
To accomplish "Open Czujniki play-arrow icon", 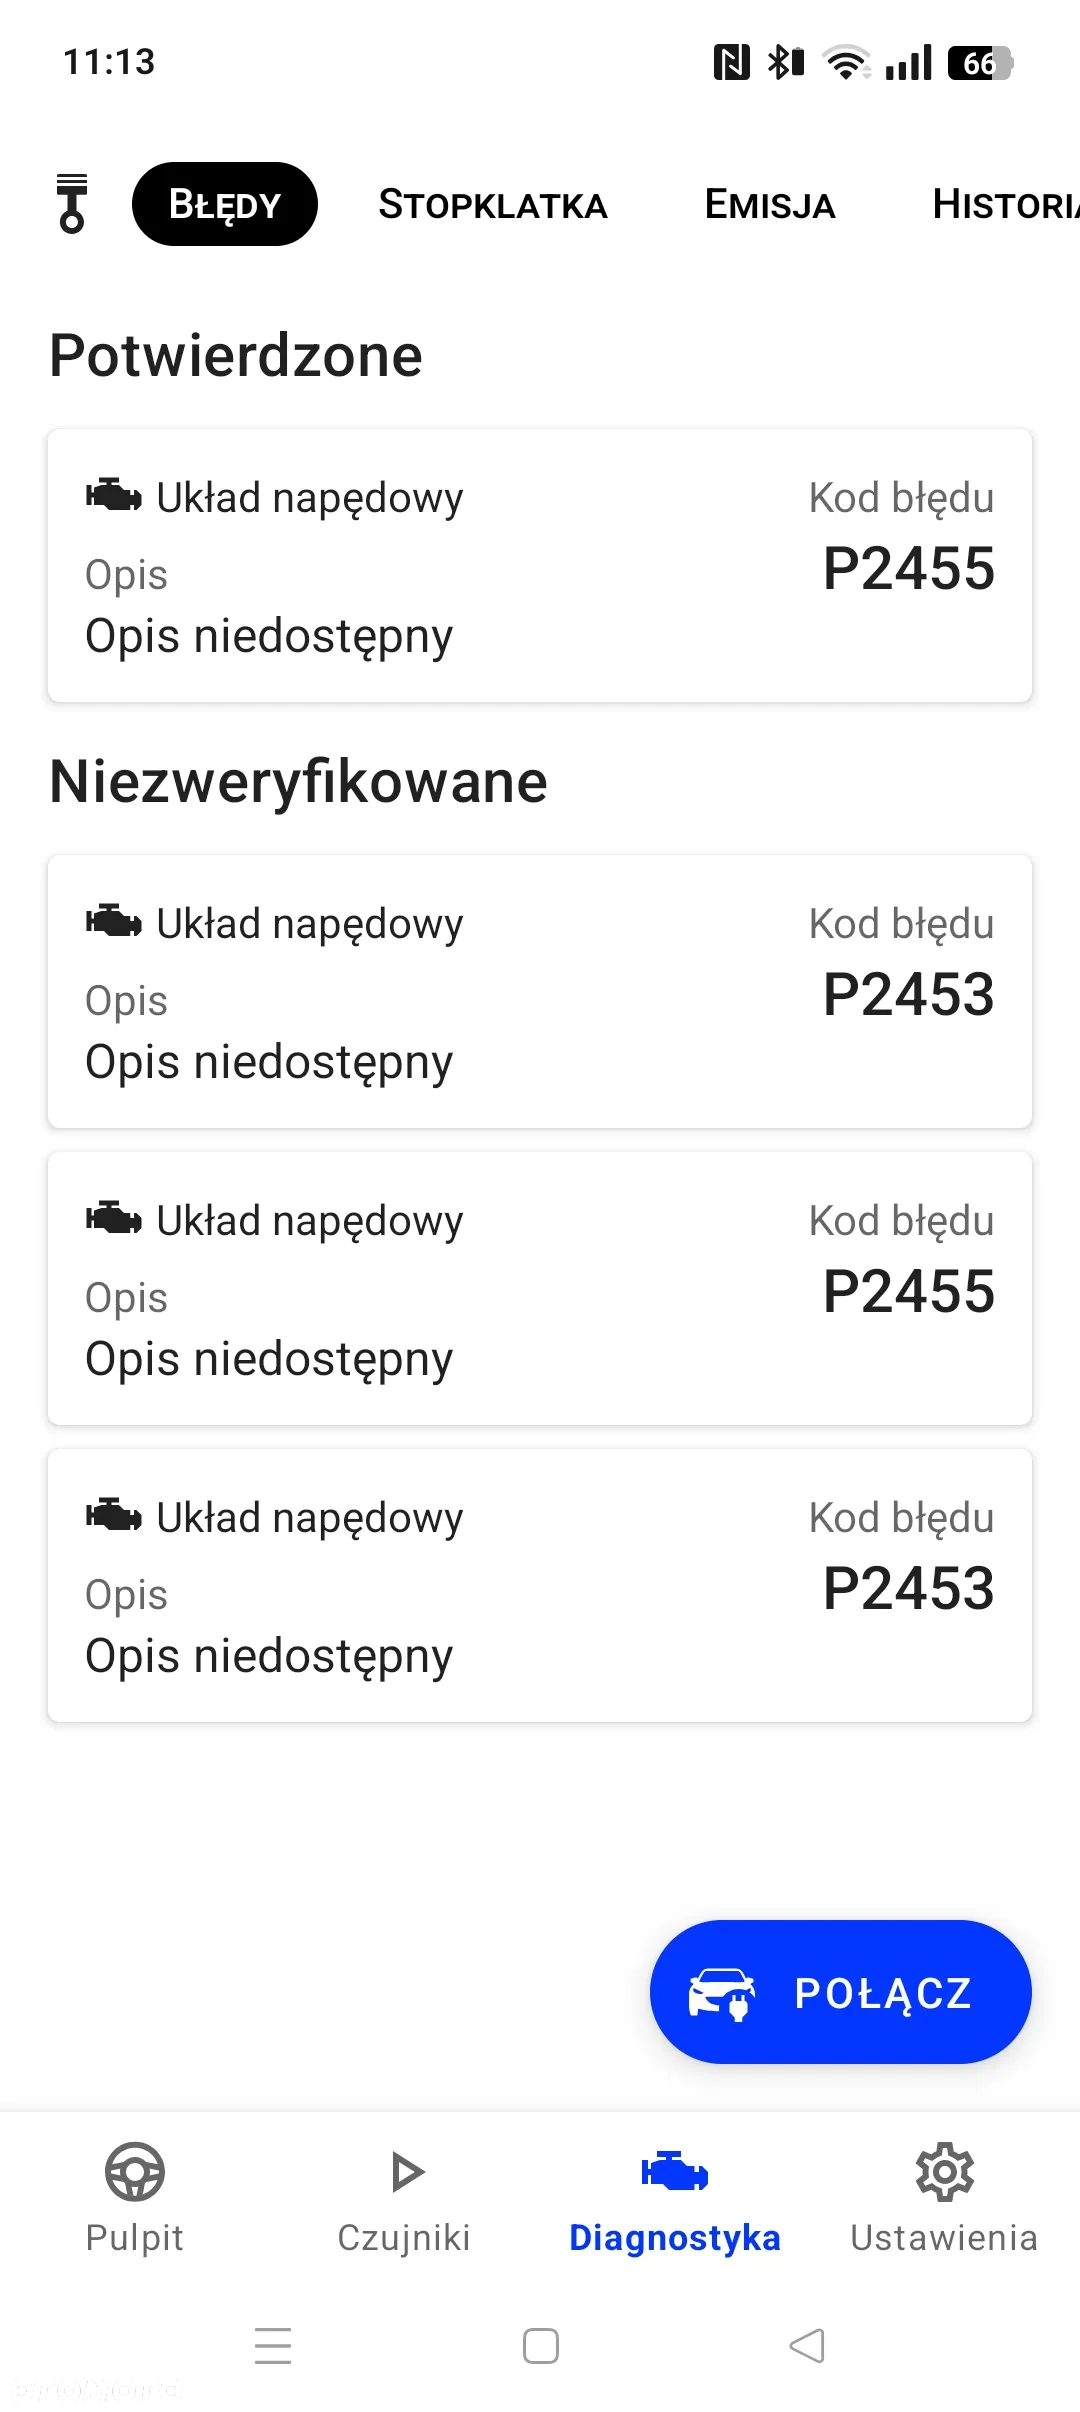I will [x=405, y=2172].
